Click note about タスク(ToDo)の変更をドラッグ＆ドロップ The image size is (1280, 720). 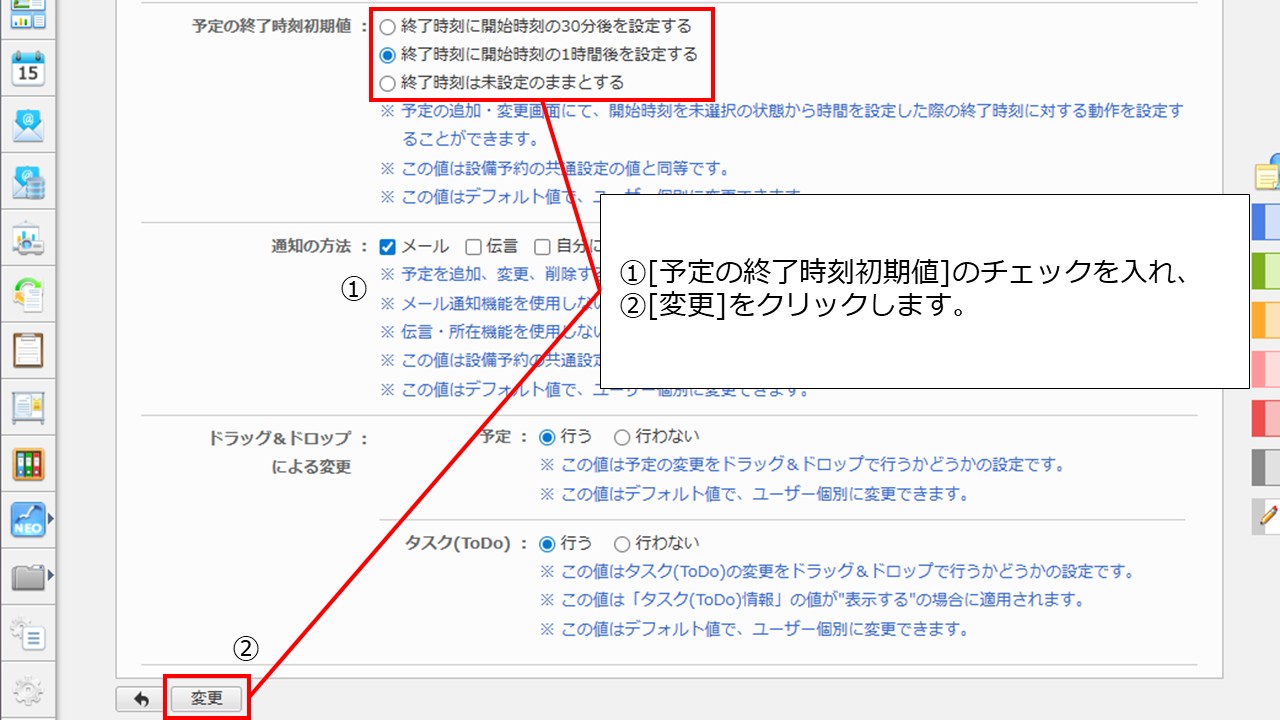click(x=838, y=572)
